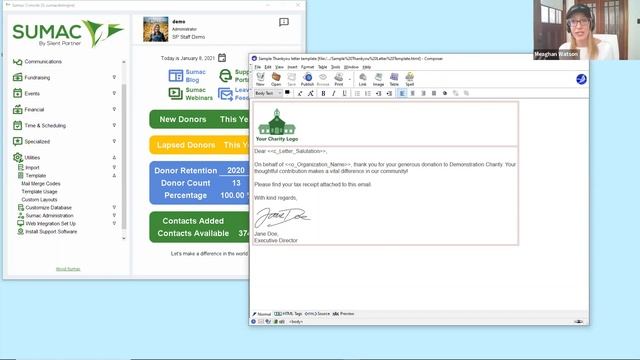Toggle Italic formatting in Composer
The width and height of the screenshot is (640, 360).
coord(334,93)
